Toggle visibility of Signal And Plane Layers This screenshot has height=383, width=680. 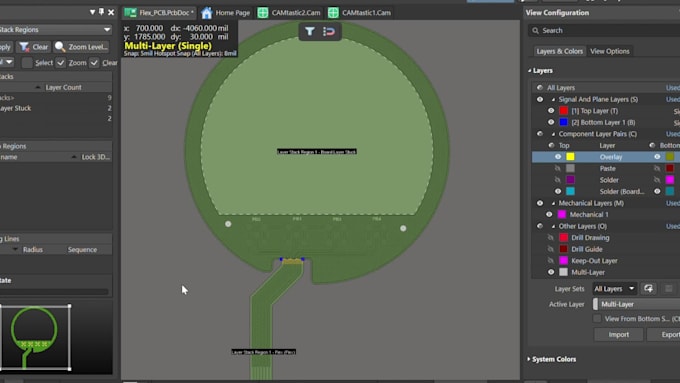click(x=539, y=99)
